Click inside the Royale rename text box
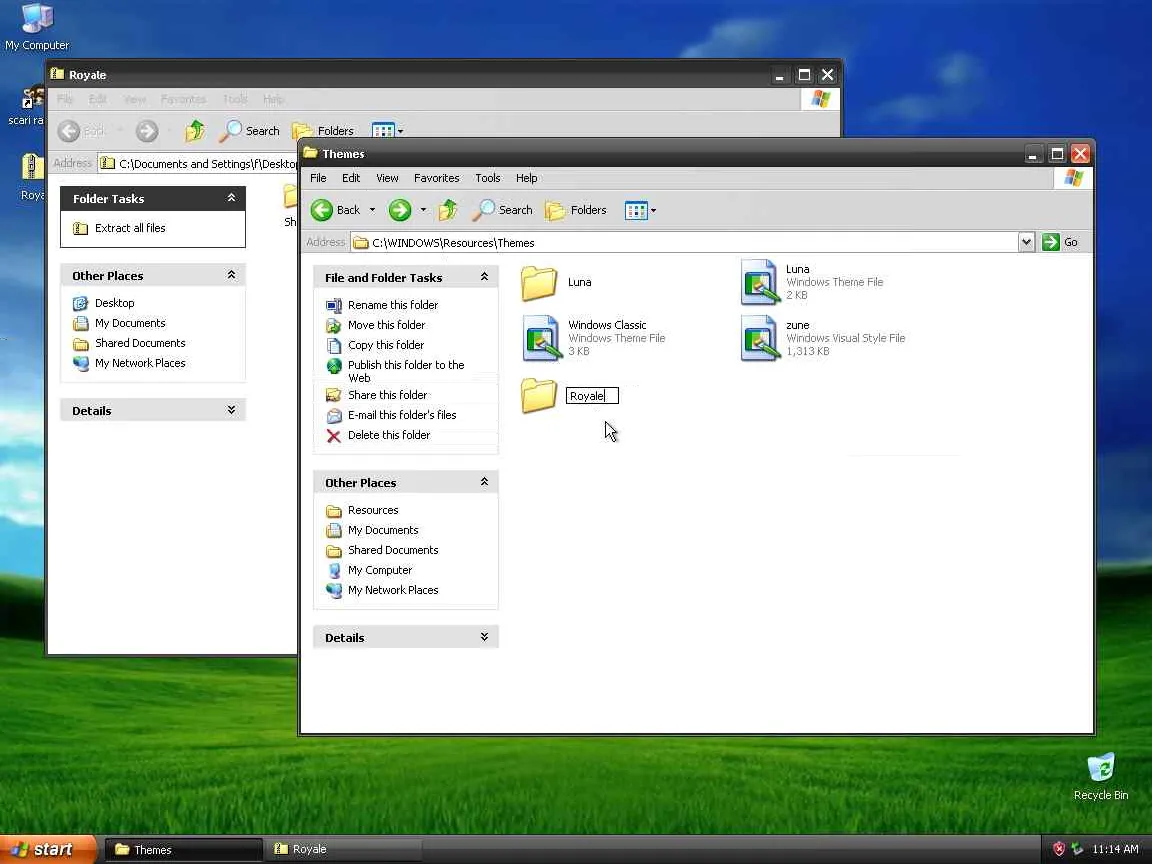This screenshot has width=1152, height=864. 592,396
